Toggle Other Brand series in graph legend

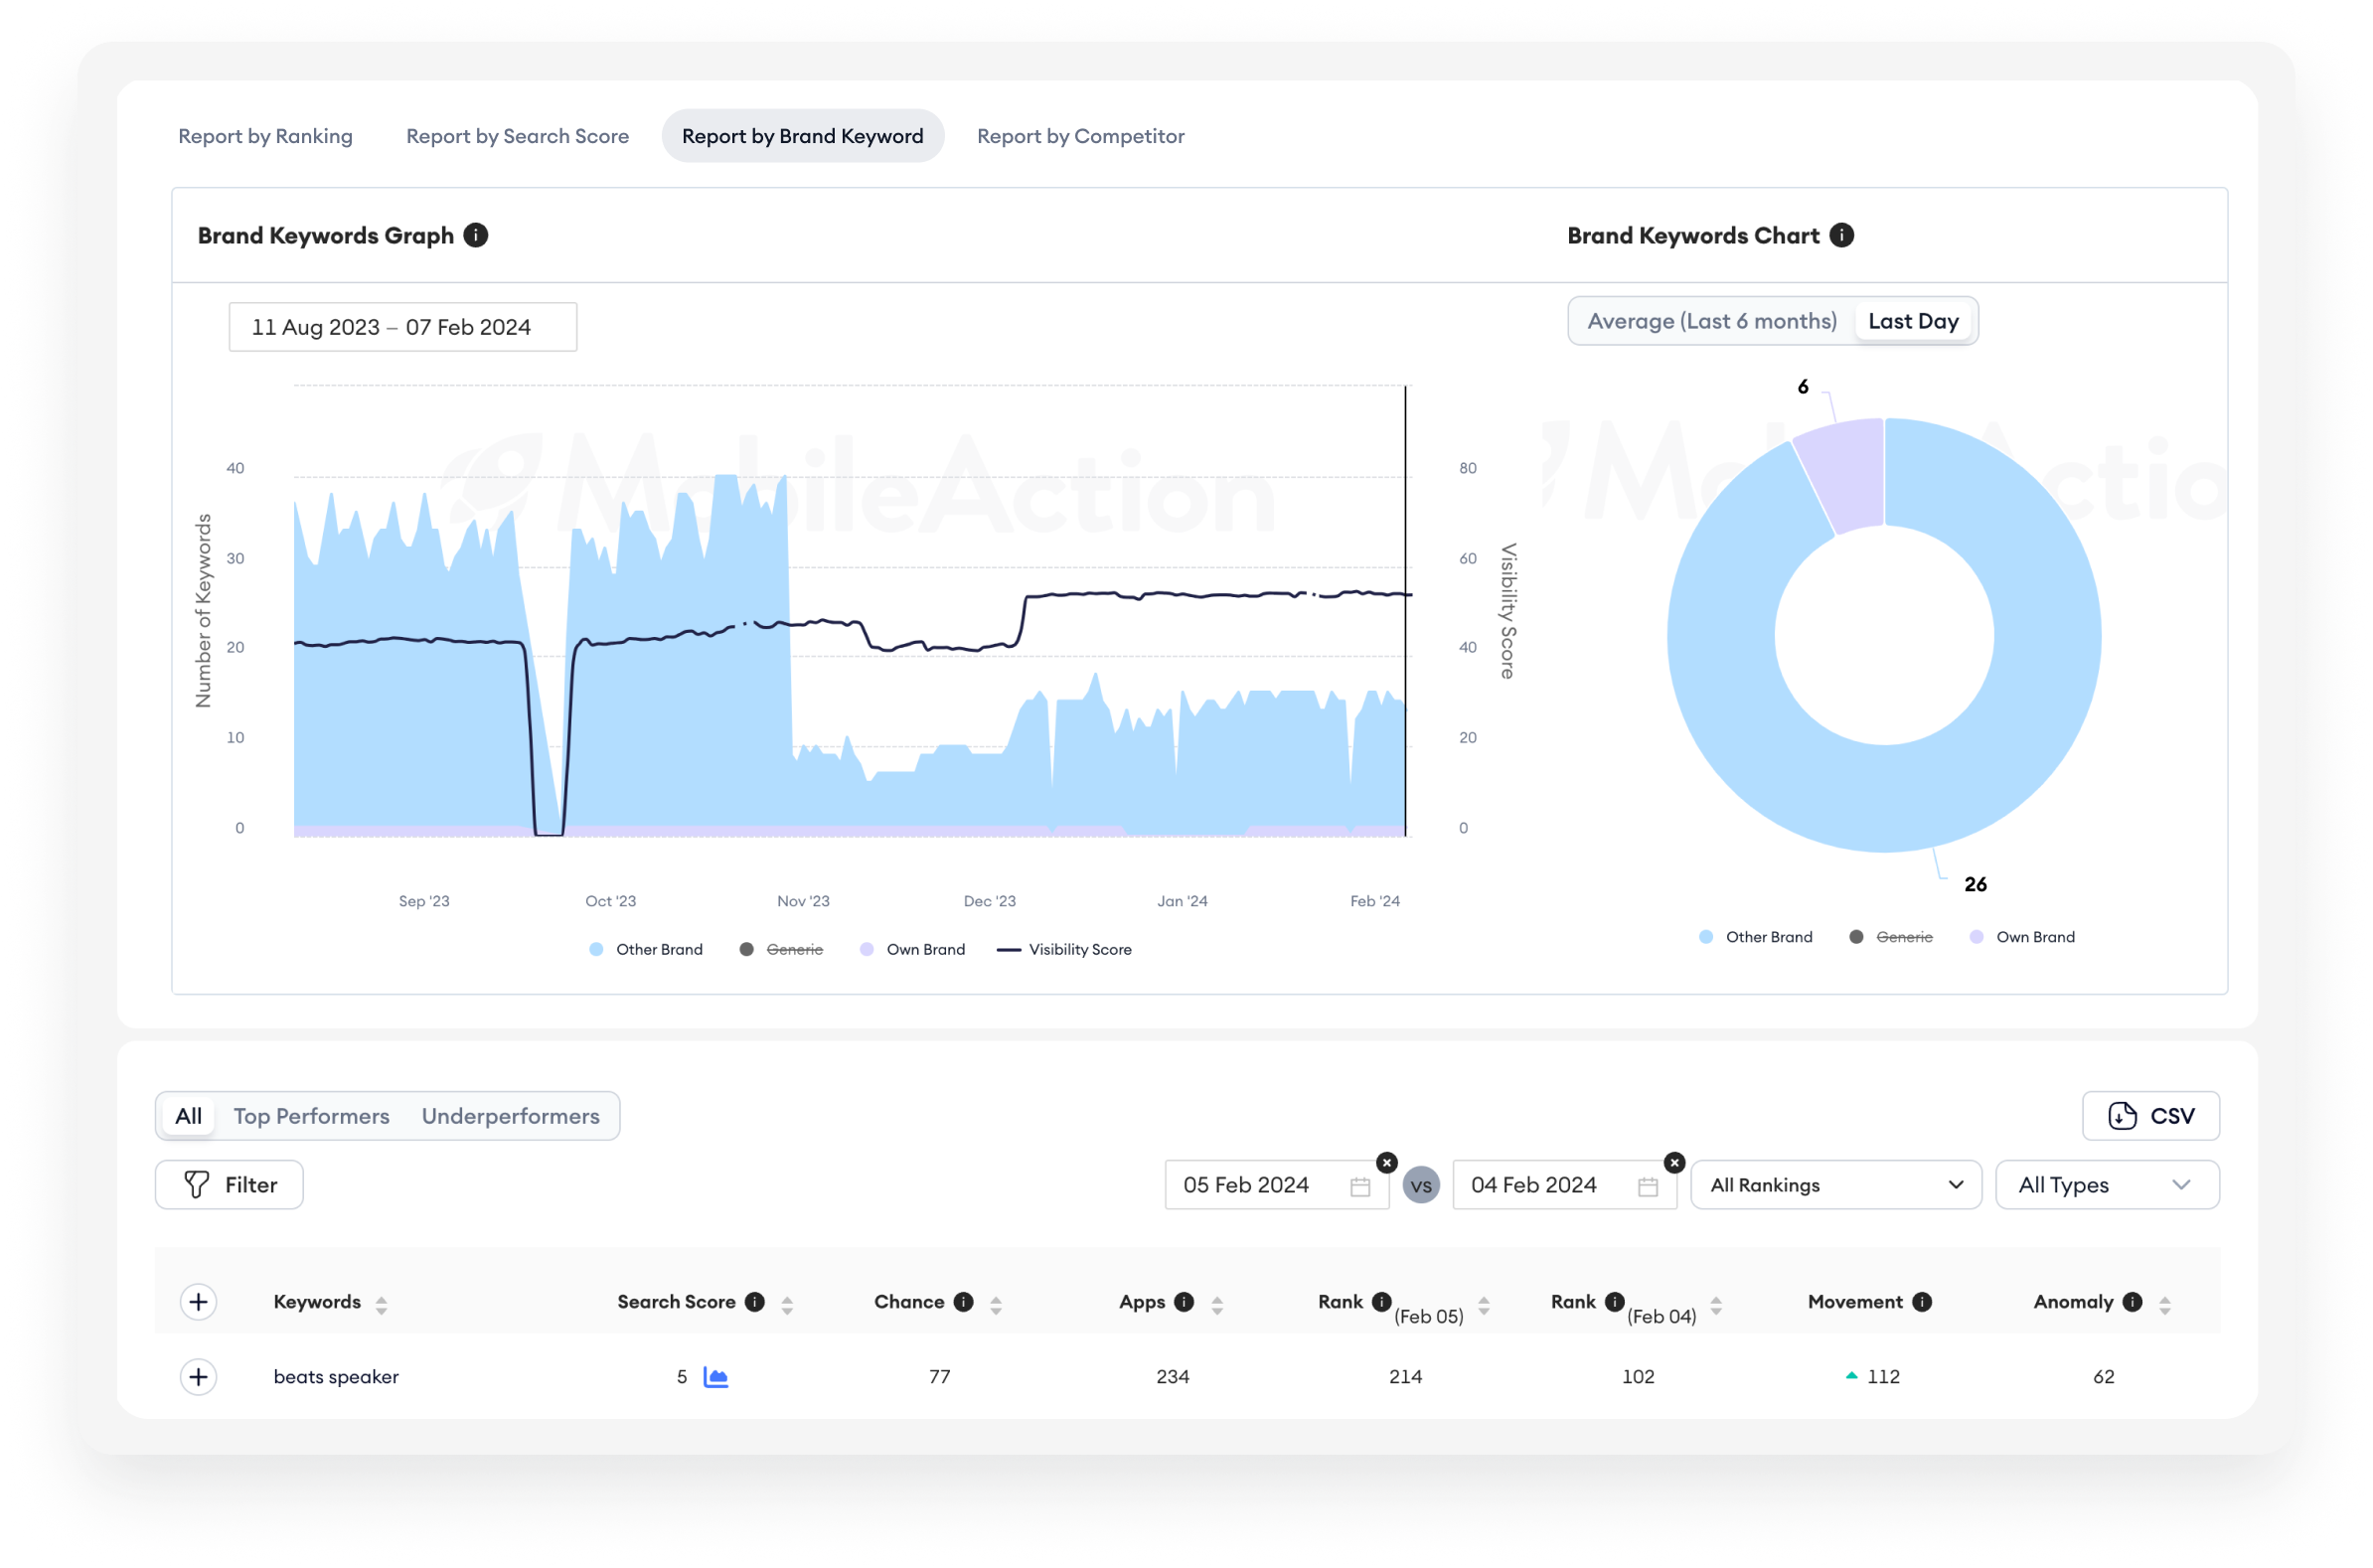pyautogui.click(x=647, y=950)
